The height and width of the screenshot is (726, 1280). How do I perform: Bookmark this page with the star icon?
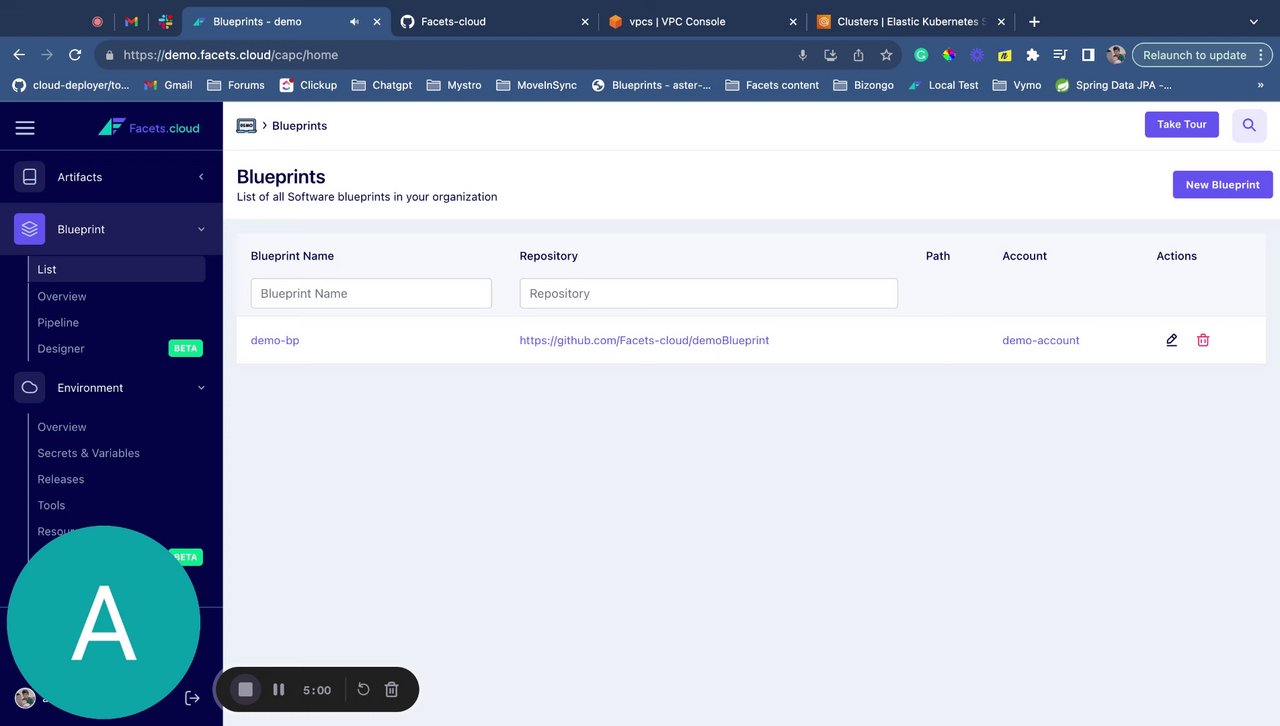[x=886, y=55]
